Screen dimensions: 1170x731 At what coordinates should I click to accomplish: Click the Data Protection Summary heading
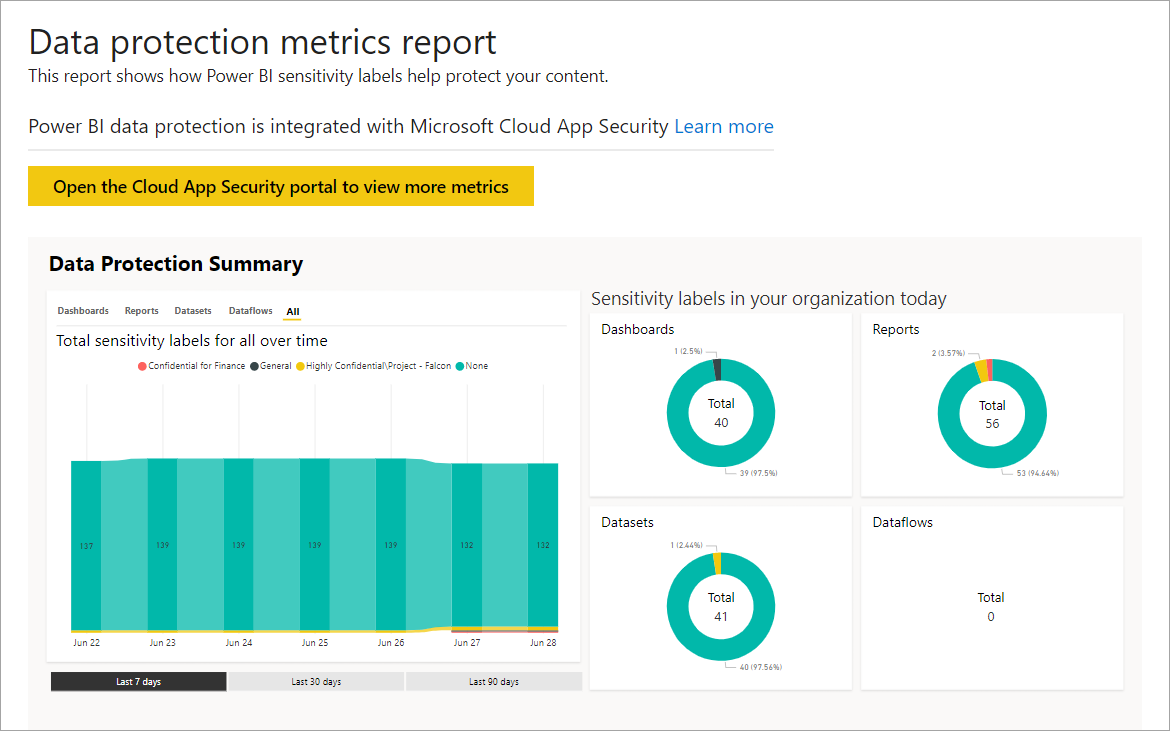(x=176, y=264)
